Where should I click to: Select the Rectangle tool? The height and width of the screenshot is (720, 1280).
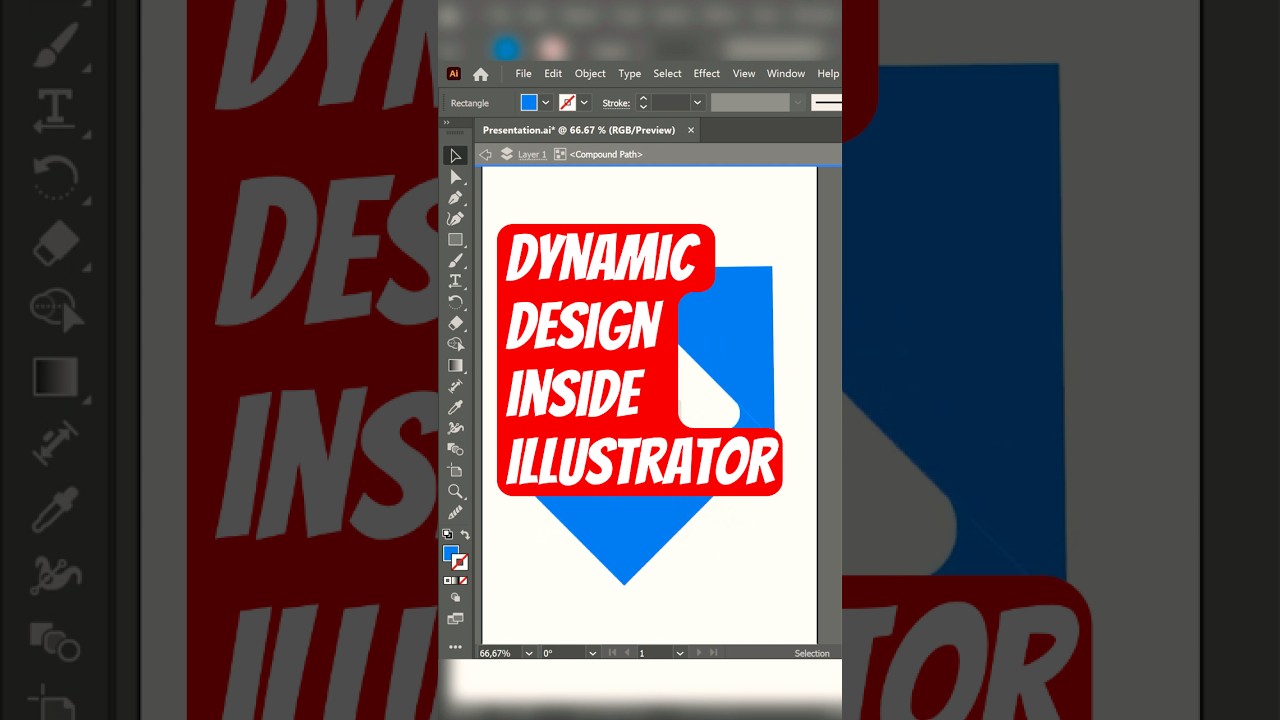click(455, 240)
